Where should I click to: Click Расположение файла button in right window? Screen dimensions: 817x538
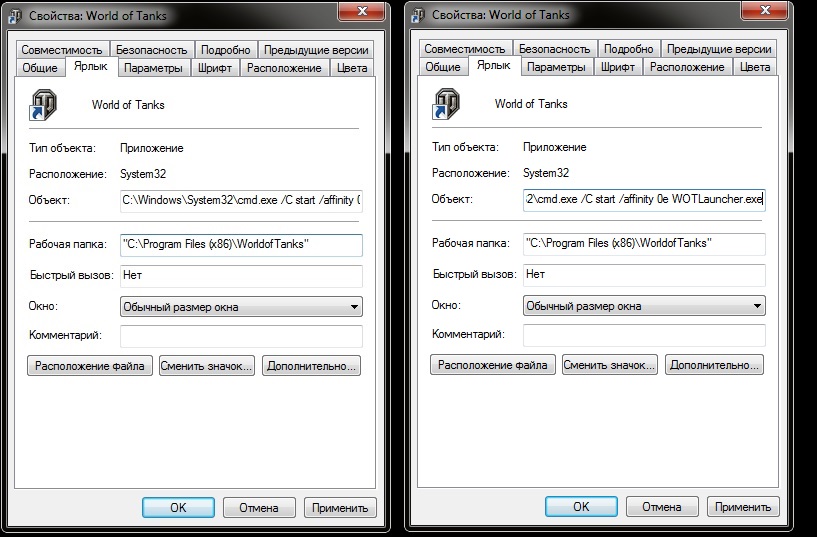pos(493,365)
